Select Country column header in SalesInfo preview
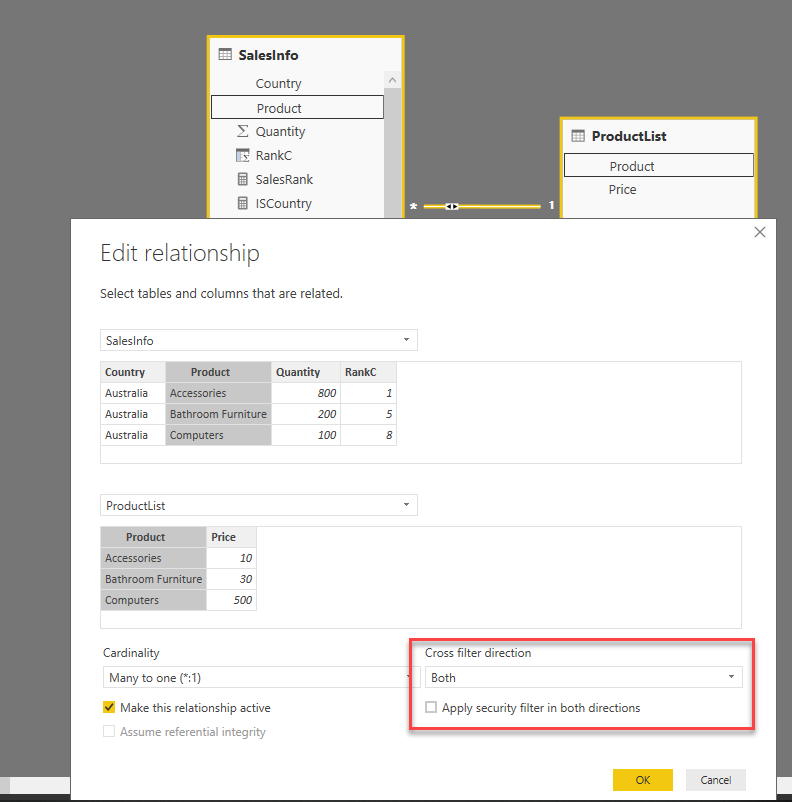The height and width of the screenshot is (802, 792). coord(133,372)
